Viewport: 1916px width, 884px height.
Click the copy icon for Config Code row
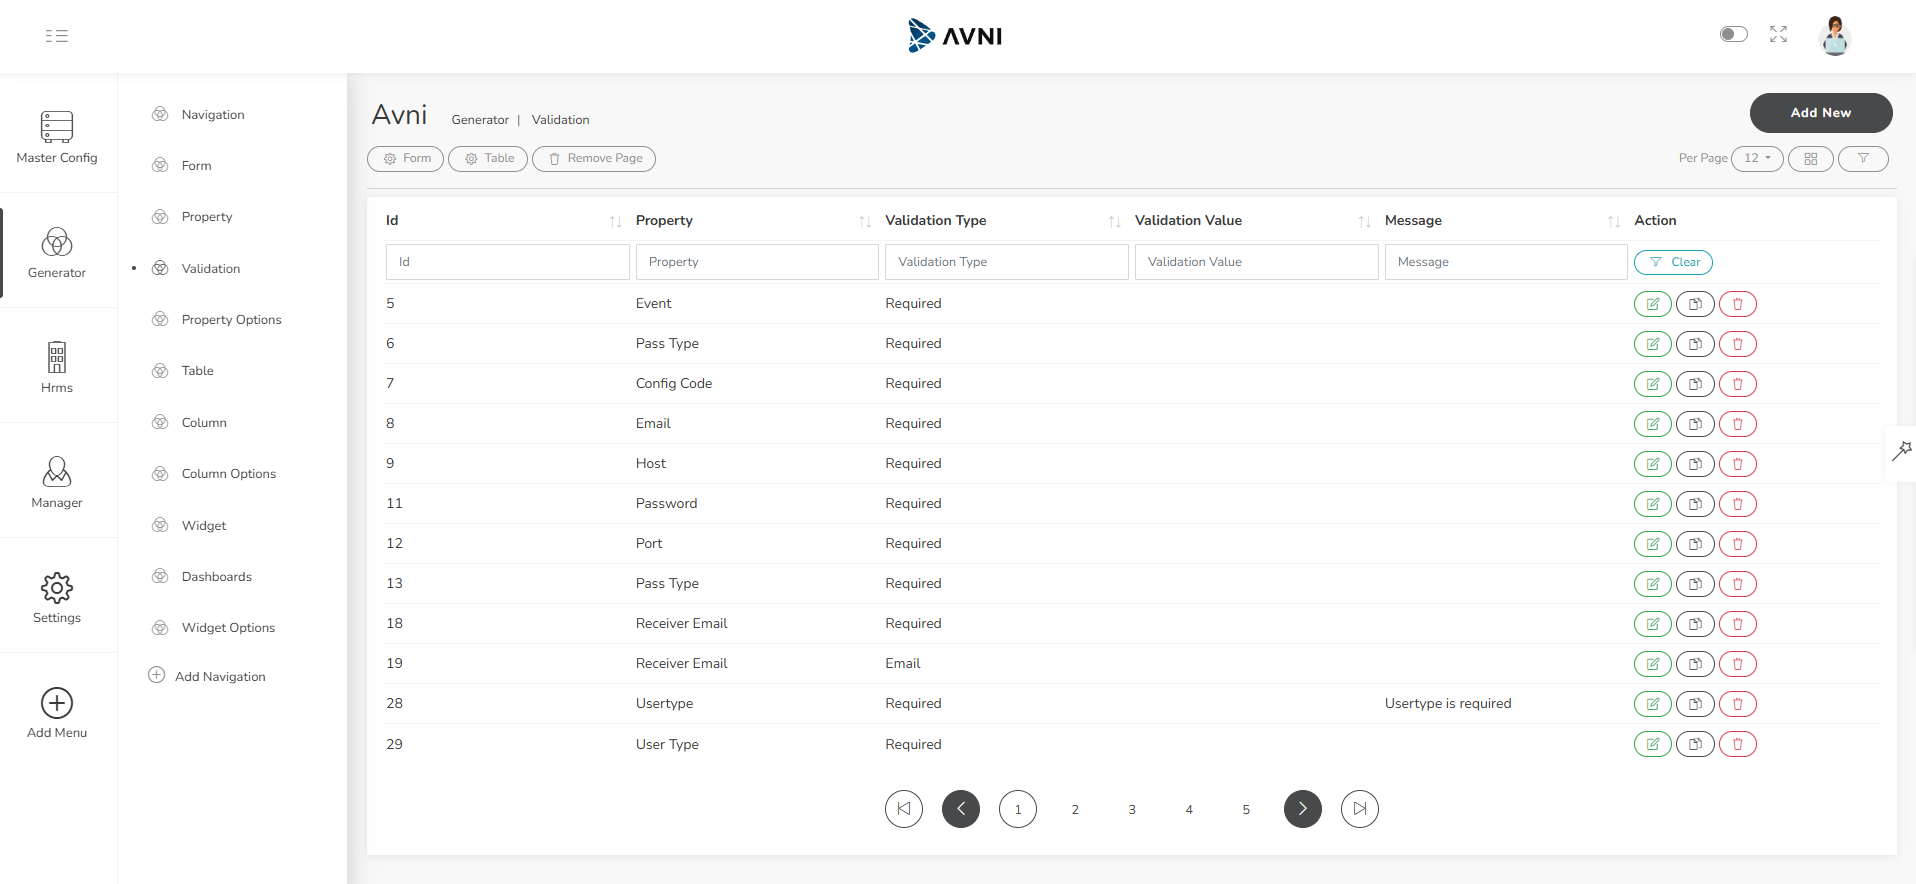point(1695,384)
